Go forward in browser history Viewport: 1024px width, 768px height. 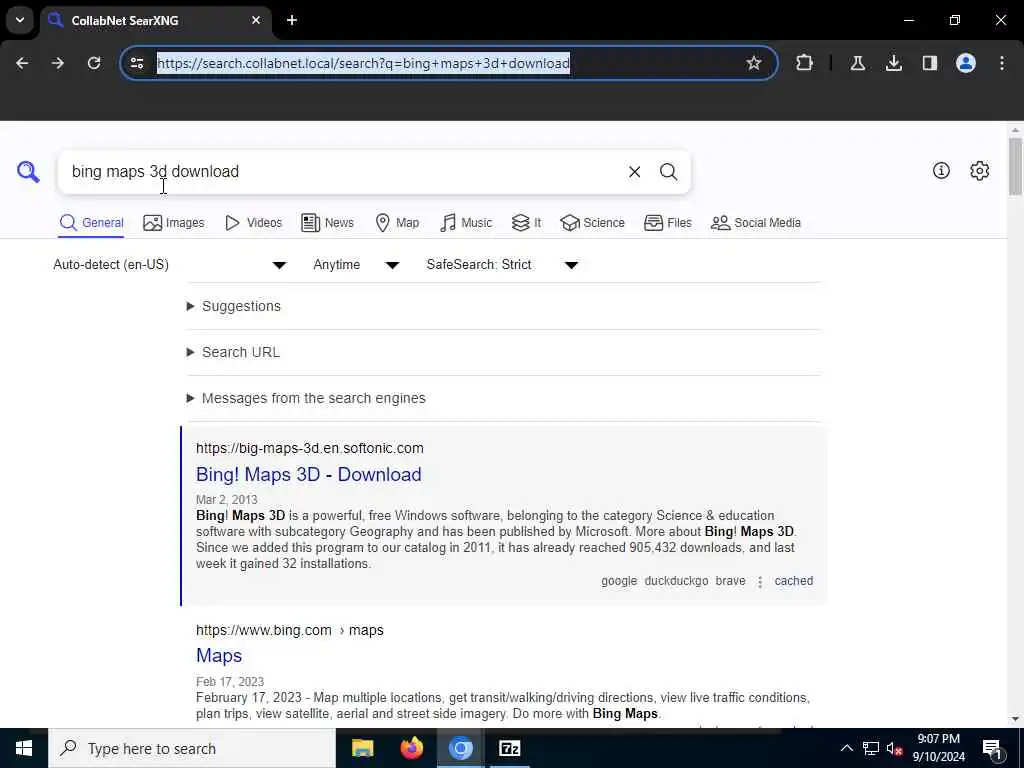coord(58,63)
